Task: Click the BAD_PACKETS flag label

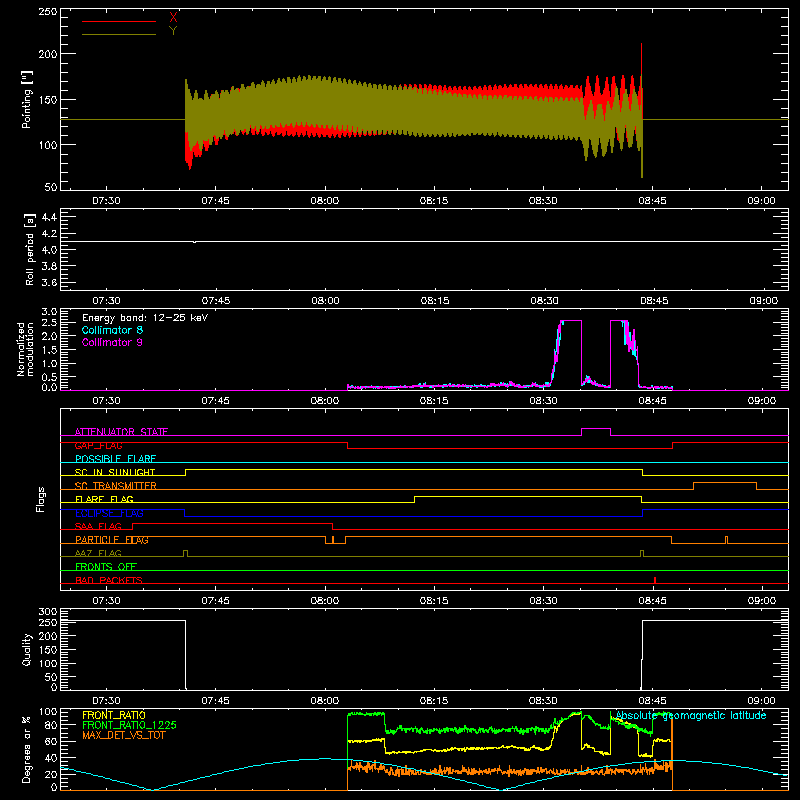Action: (x=109, y=580)
